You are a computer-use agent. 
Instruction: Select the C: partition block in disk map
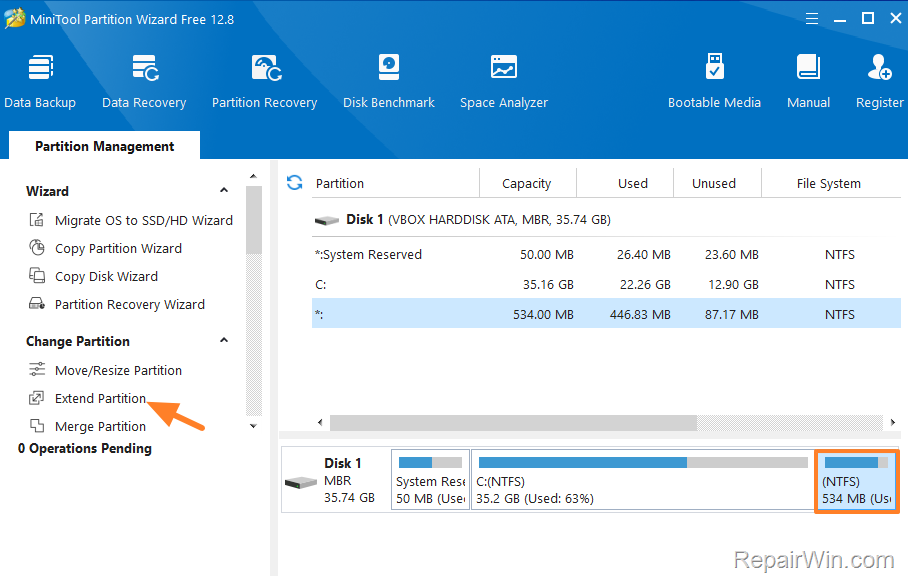(x=642, y=480)
